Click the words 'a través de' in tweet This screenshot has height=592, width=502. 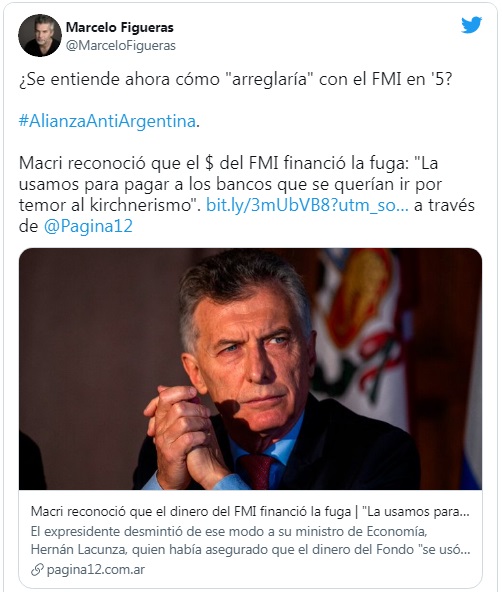[x=444, y=205]
